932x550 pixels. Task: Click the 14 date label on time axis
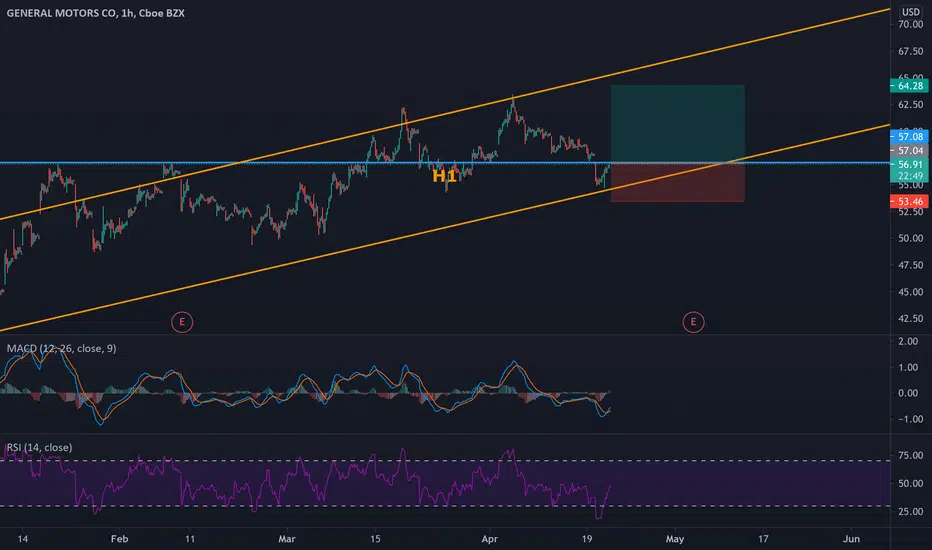tap(23, 539)
